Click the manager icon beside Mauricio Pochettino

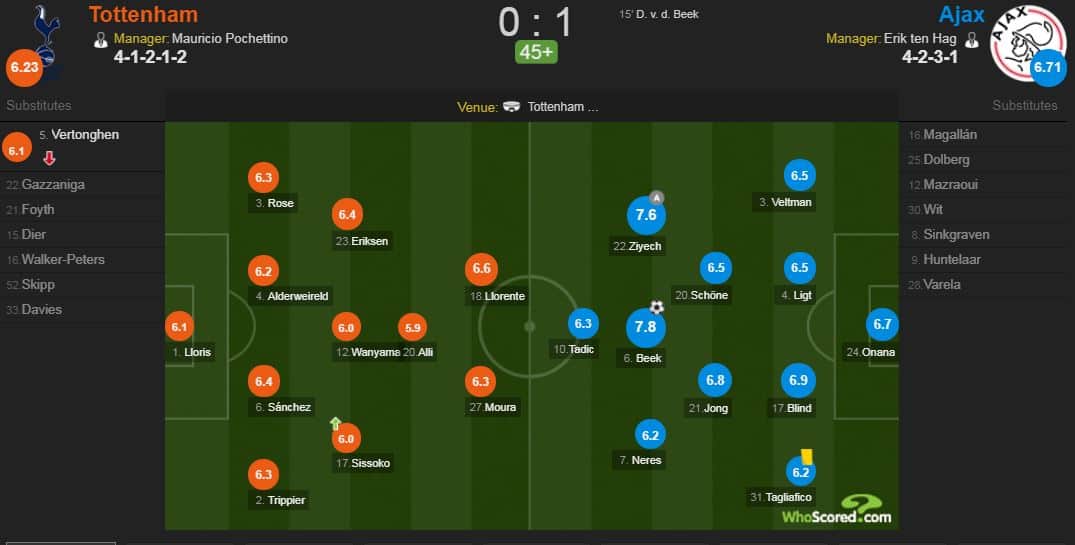101,40
